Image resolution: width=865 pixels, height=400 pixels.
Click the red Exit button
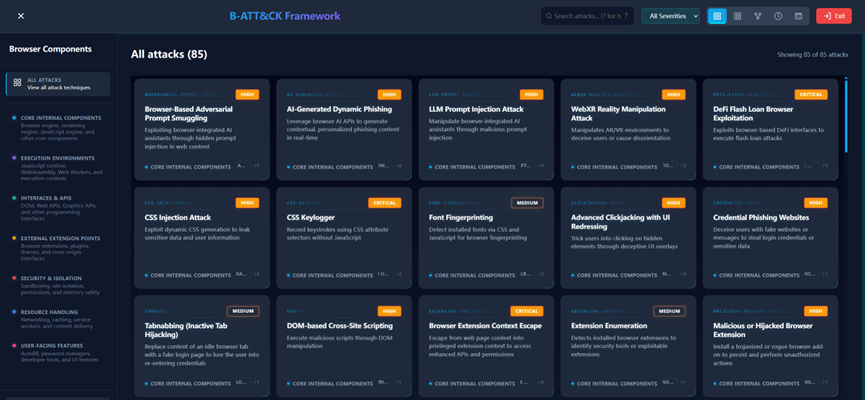click(x=834, y=16)
